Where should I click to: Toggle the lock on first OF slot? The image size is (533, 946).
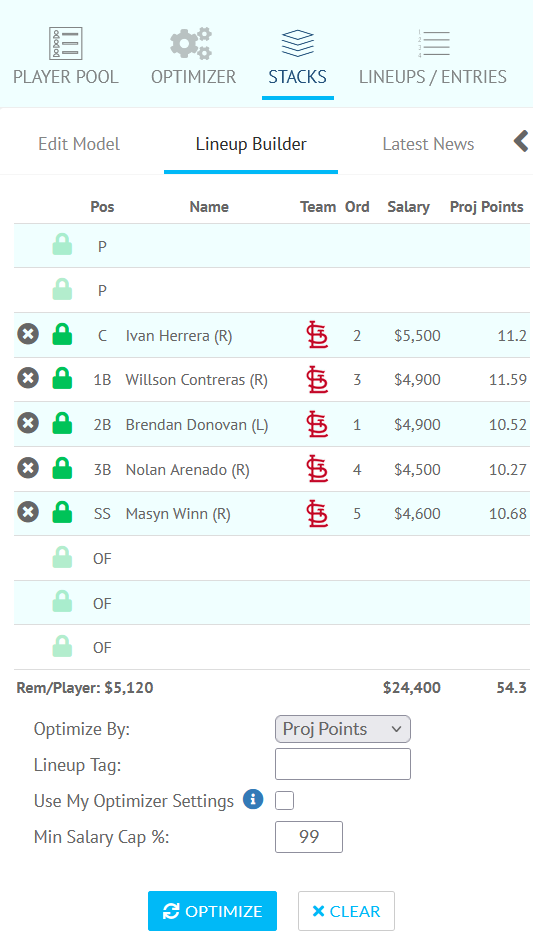point(62,557)
